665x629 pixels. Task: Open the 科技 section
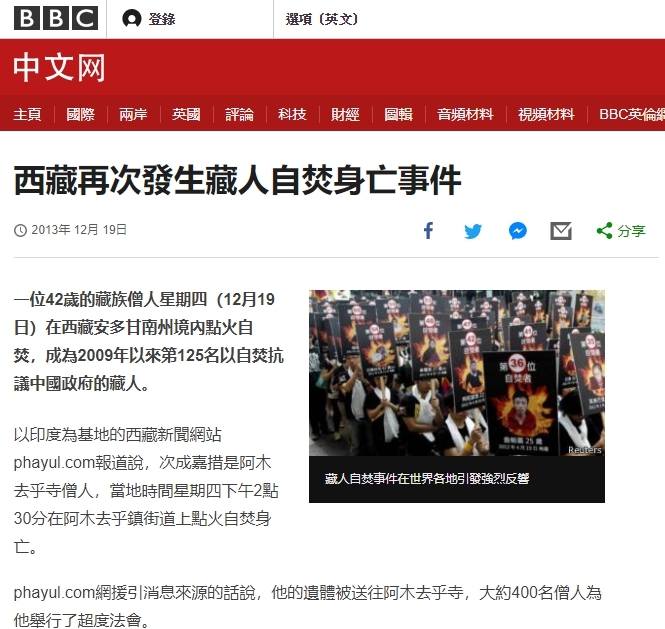pos(292,115)
